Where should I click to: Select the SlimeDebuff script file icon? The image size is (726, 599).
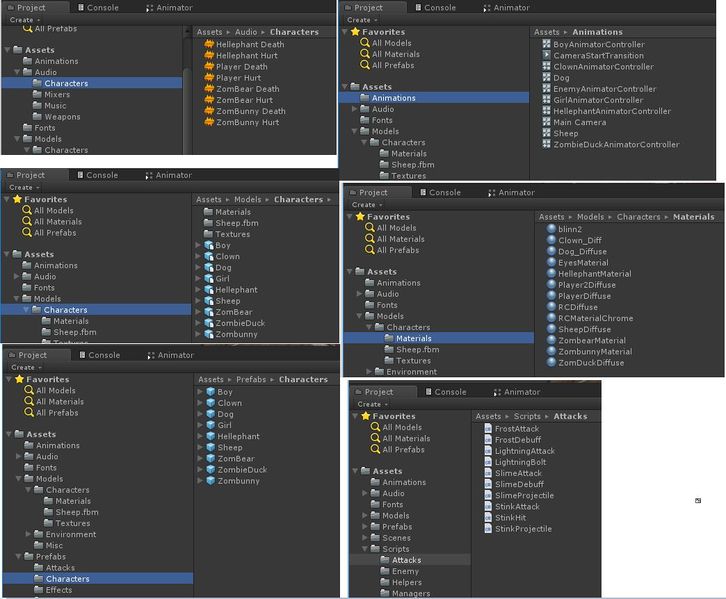point(488,484)
